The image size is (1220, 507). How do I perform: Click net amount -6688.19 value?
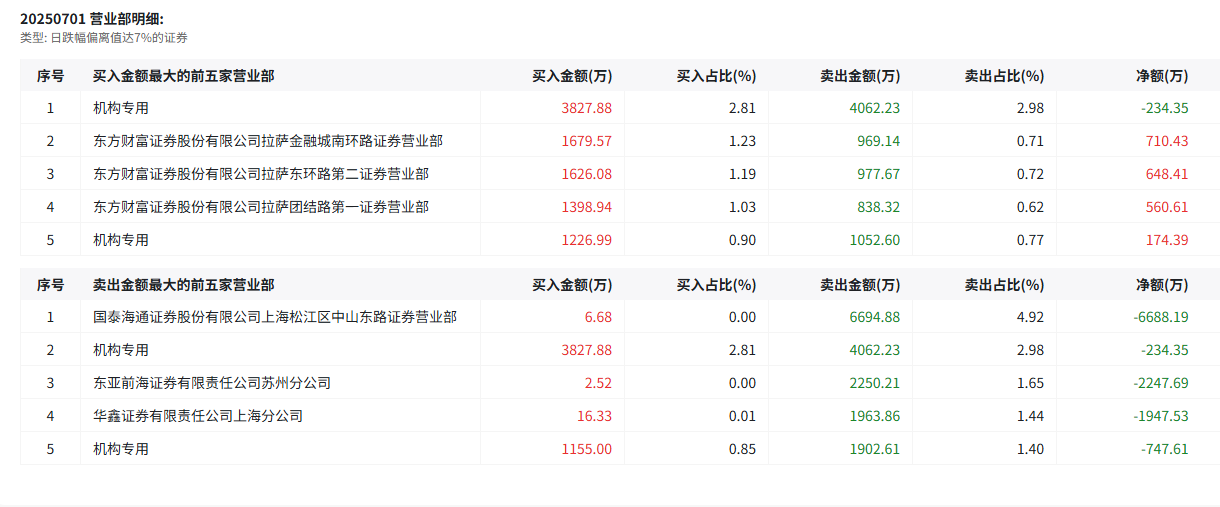pos(1161,317)
